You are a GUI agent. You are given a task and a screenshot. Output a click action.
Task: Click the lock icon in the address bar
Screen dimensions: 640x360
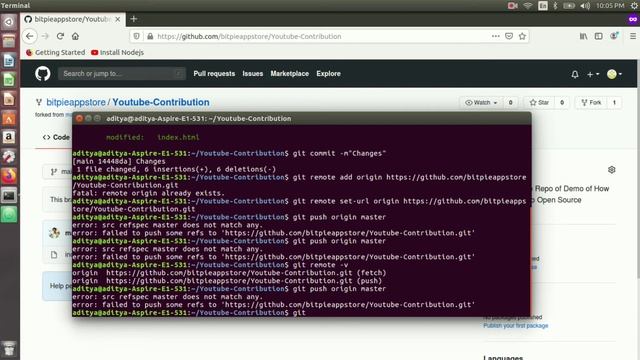click(150, 36)
